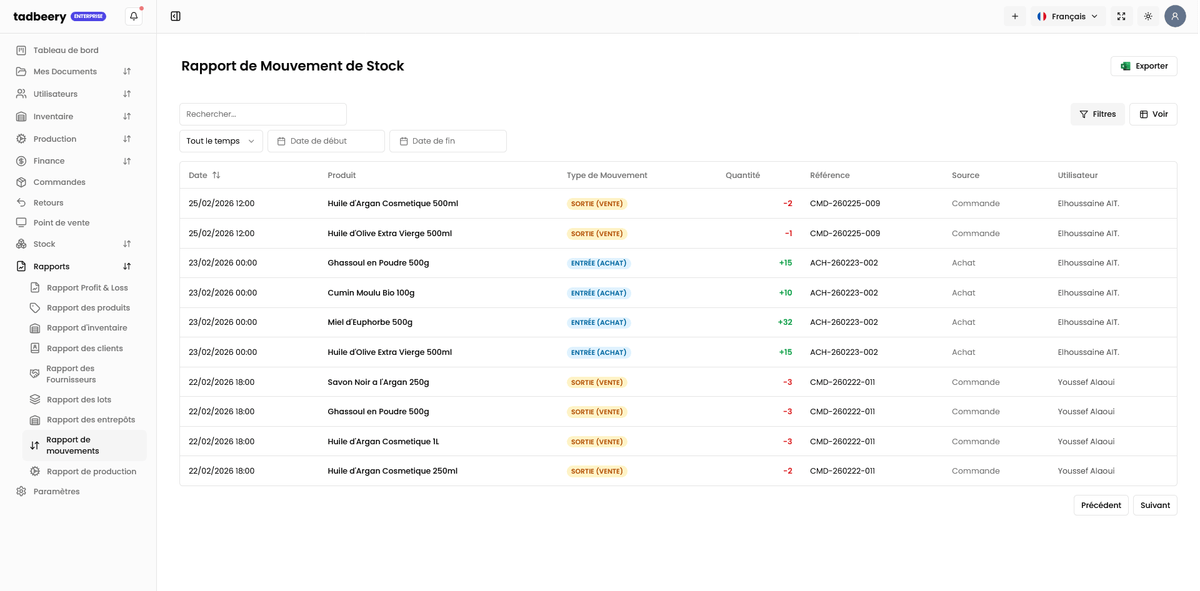This screenshot has width=1200, height=591.
Task: Enter fullscreen mode icon
Action: click(1121, 16)
